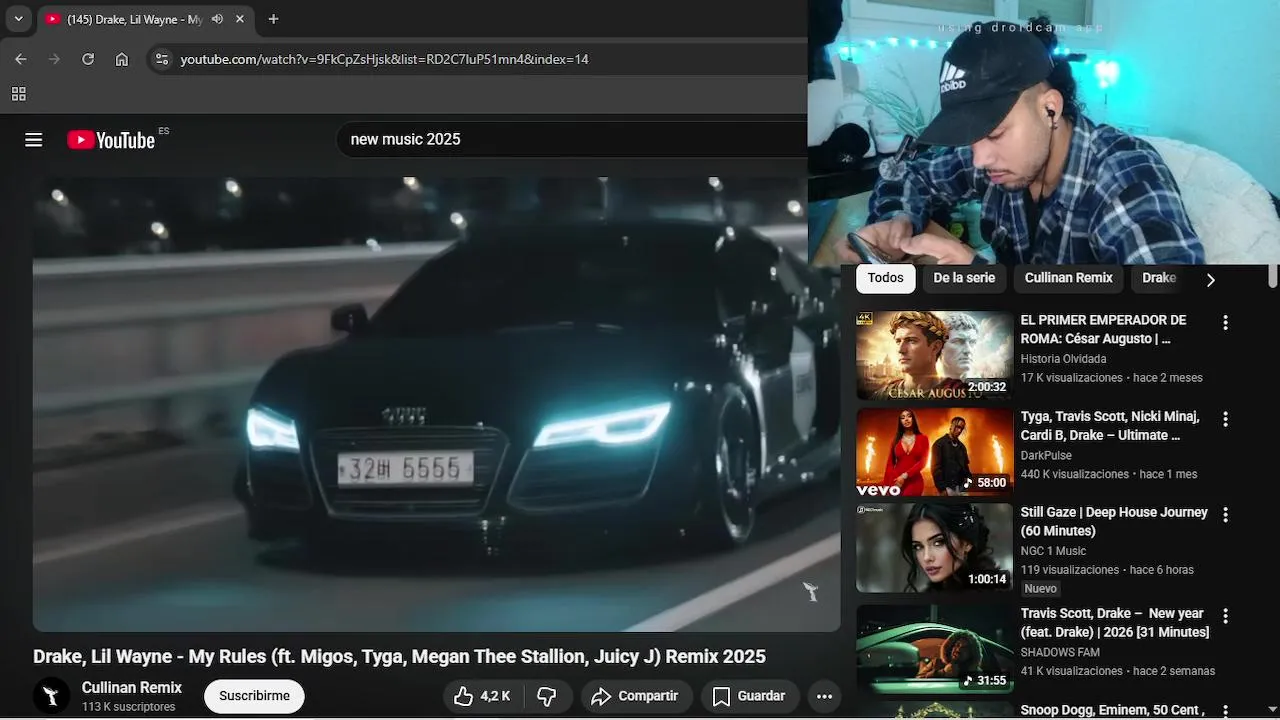Image resolution: width=1280 pixels, height=720 pixels.
Task: Open NGC 1 Music channel
Action: coord(1053,551)
